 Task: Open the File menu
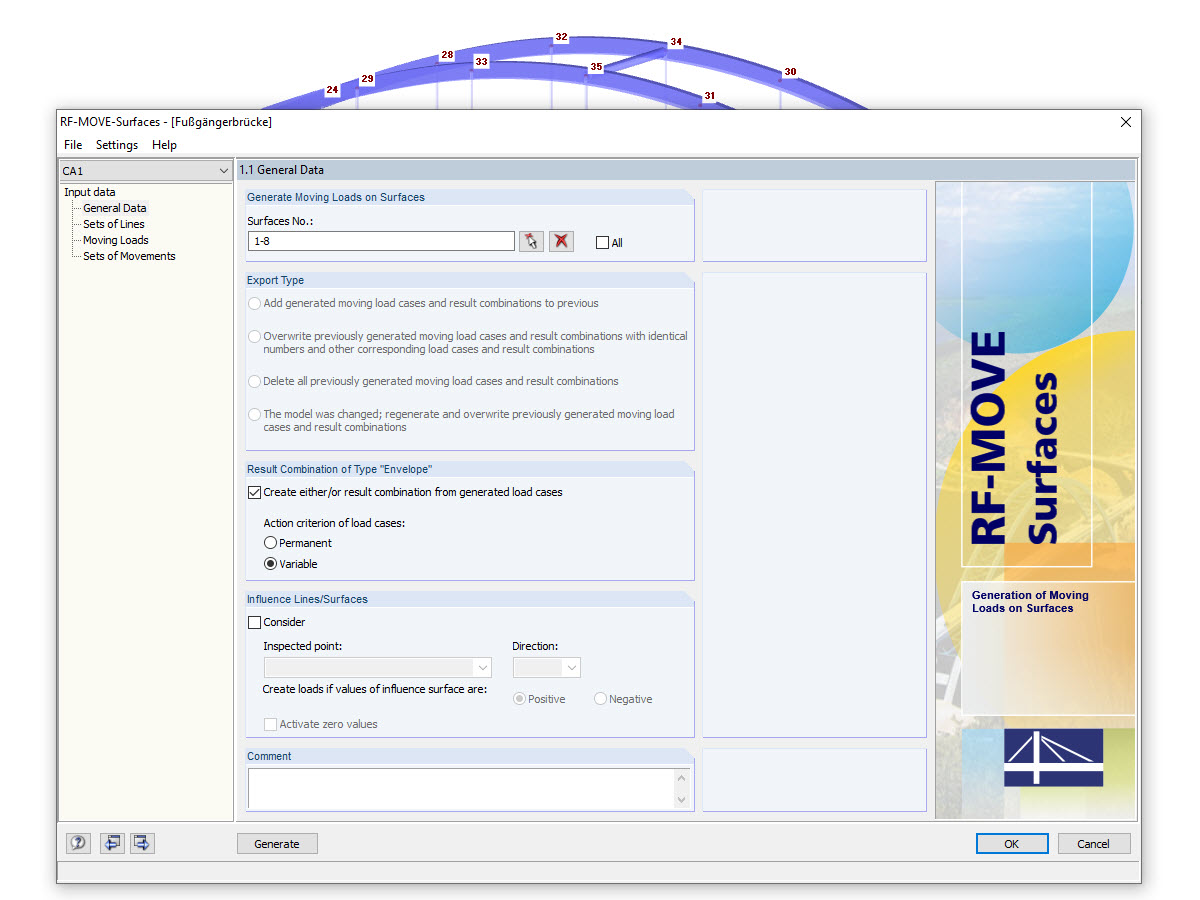coord(72,144)
